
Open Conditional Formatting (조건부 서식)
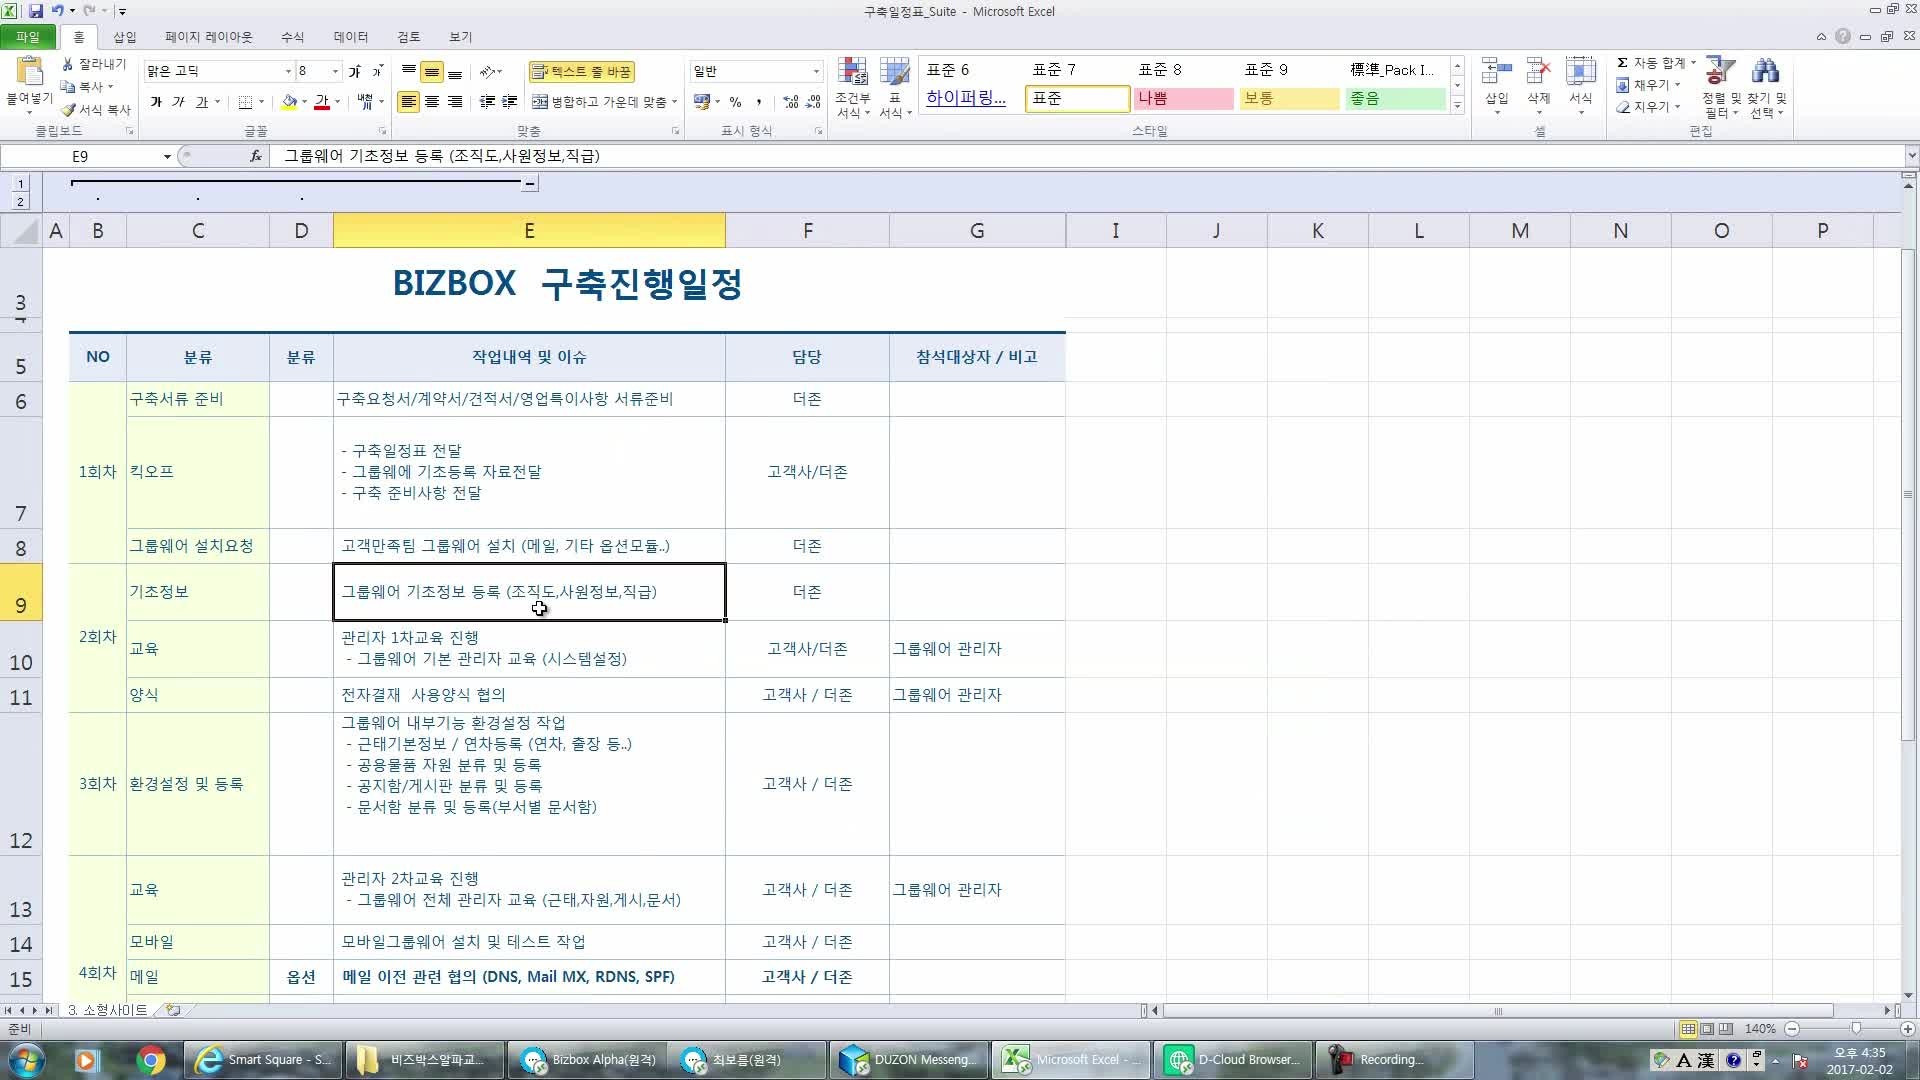pyautogui.click(x=853, y=88)
